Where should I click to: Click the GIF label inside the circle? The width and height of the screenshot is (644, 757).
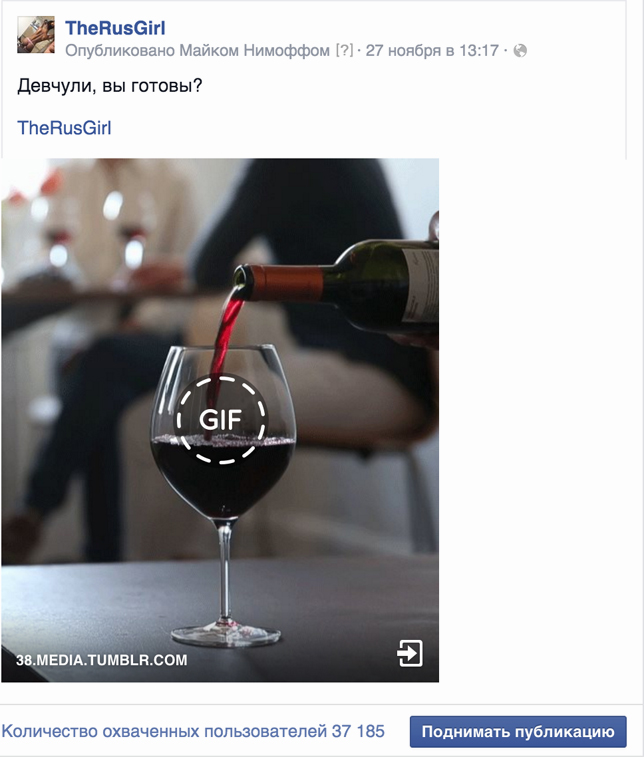[220, 420]
